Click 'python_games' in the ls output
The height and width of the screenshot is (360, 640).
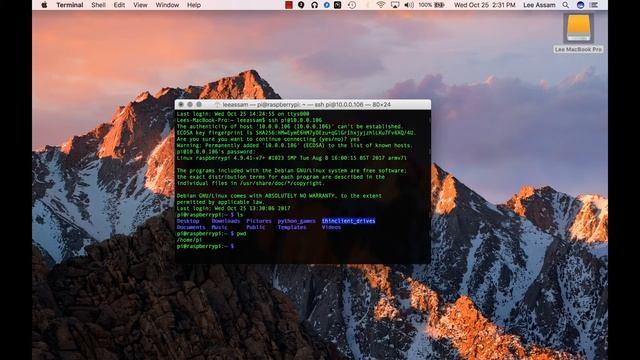tap(297, 221)
